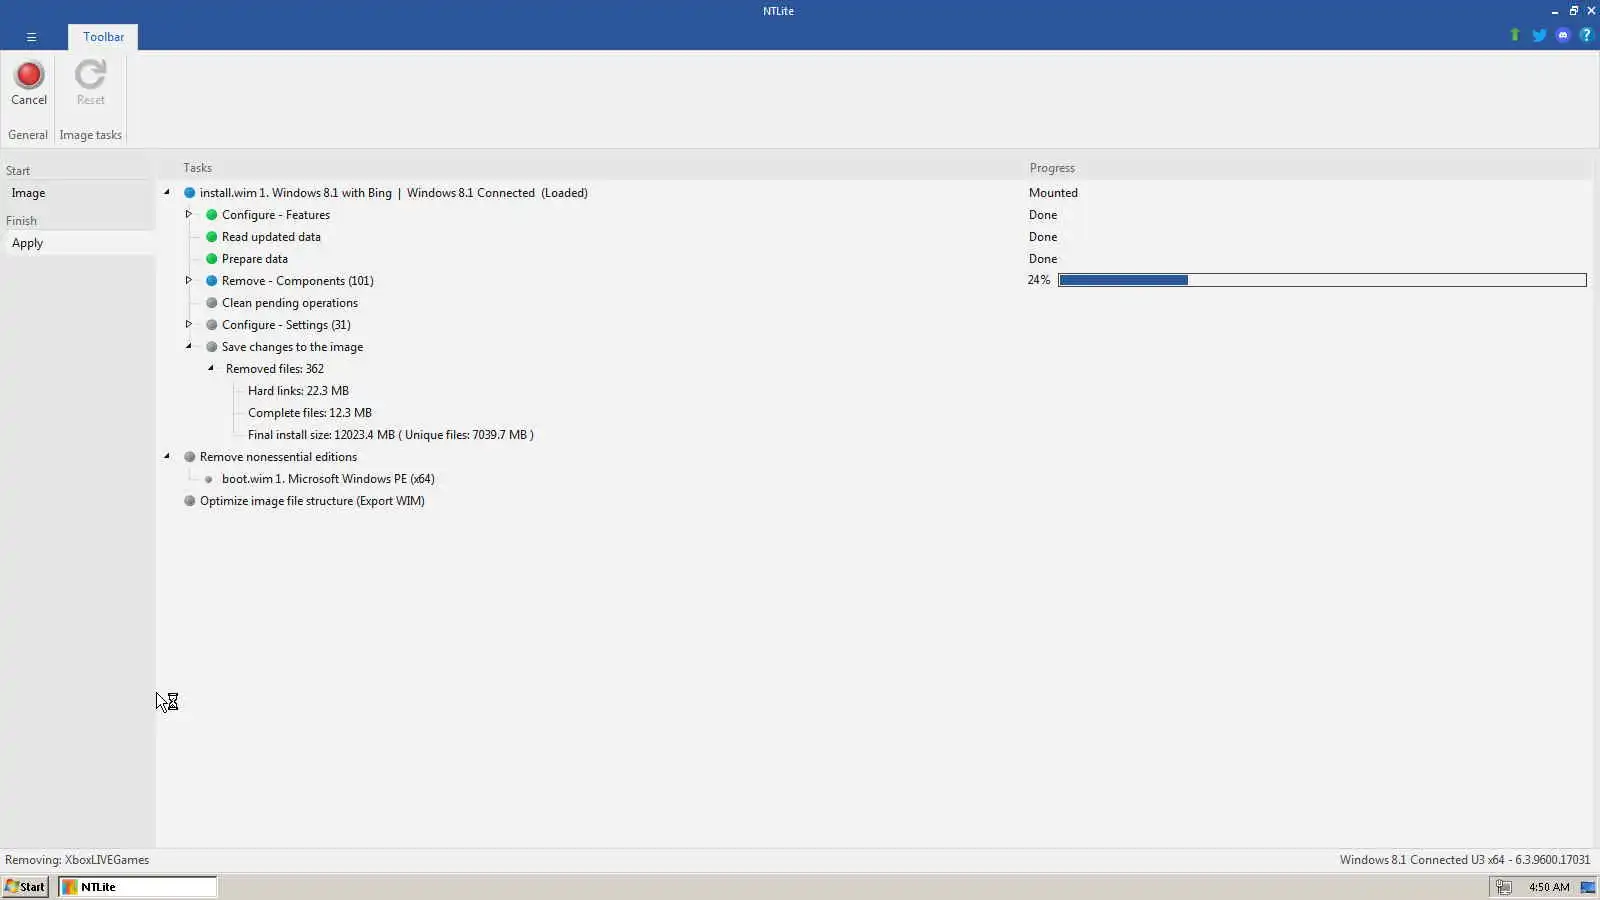Click the Removing: XboxLIVEGames status text
This screenshot has width=1600, height=900.
point(77,860)
